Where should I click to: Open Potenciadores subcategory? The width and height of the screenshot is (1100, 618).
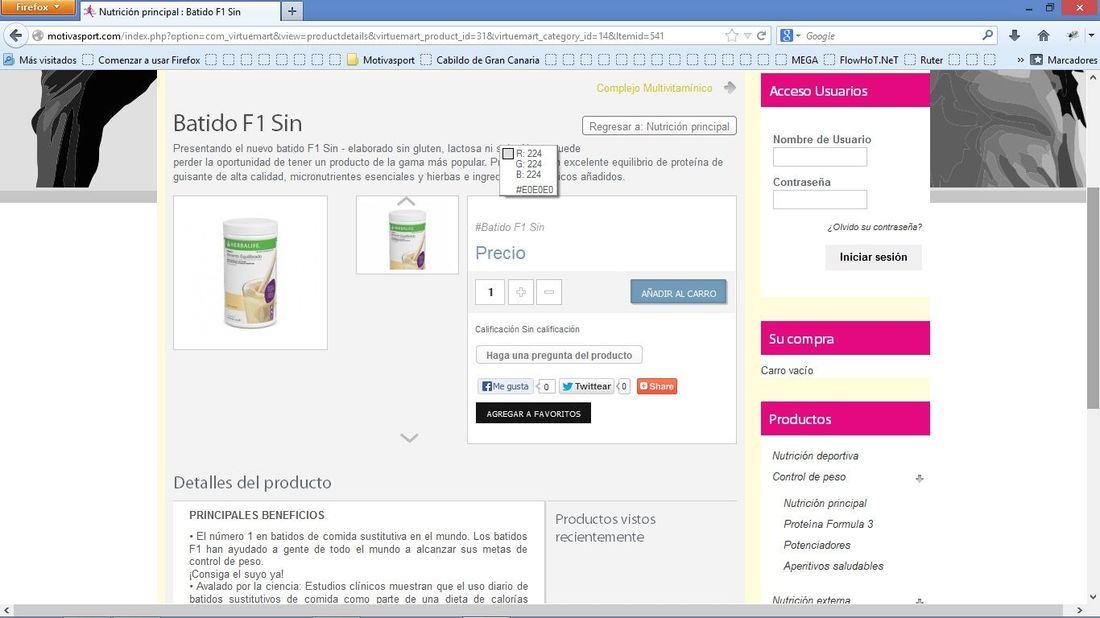(x=817, y=545)
